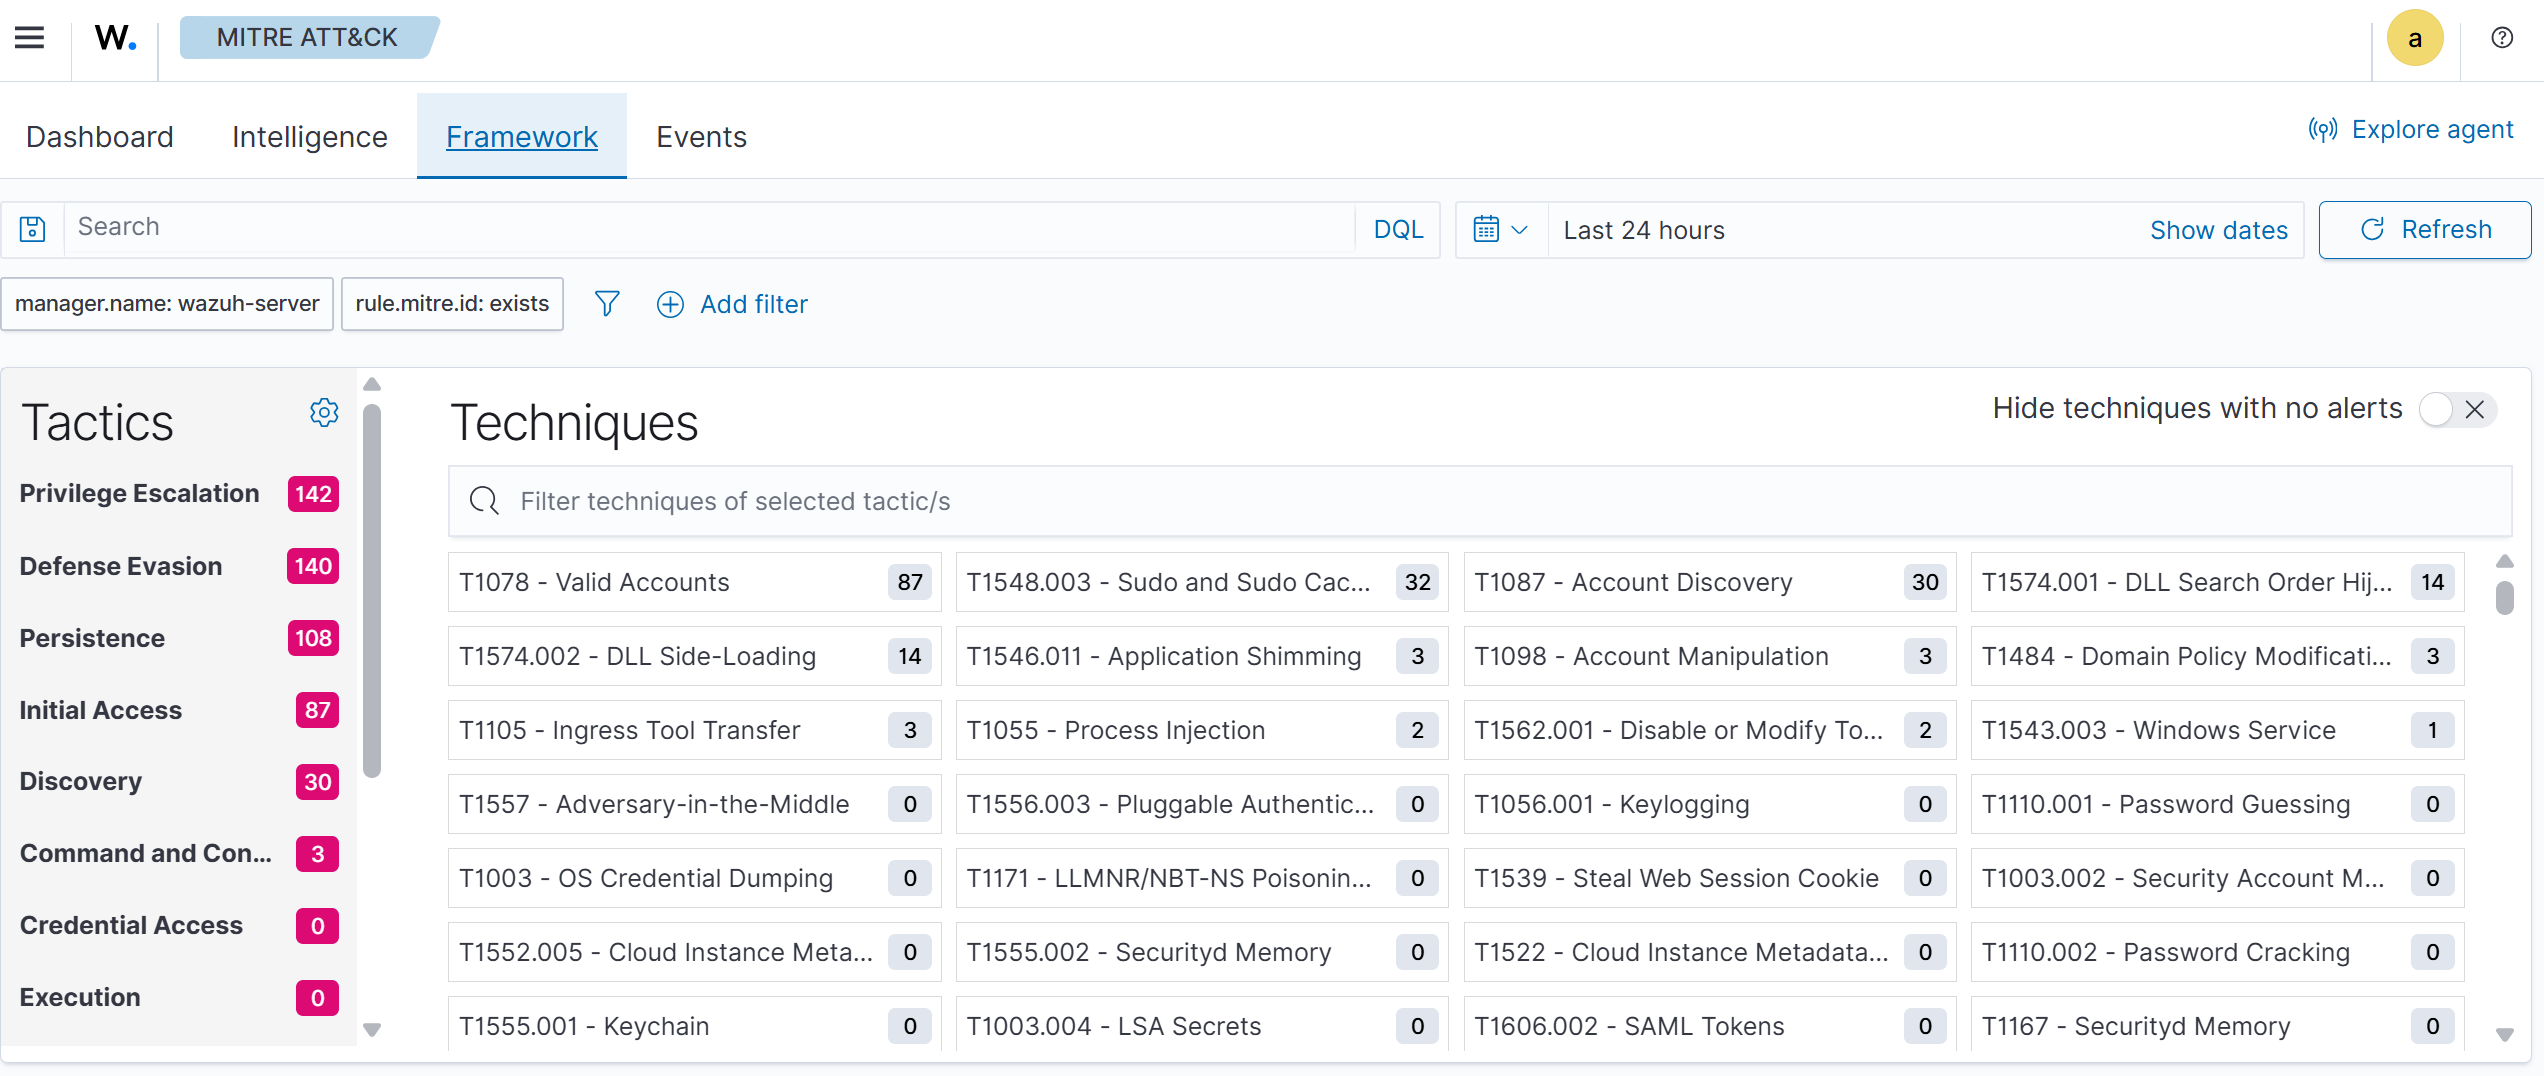Image resolution: width=2544 pixels, height=1076 pixels.
Task: Click the Explore agent link
Action: point(2432,130)
